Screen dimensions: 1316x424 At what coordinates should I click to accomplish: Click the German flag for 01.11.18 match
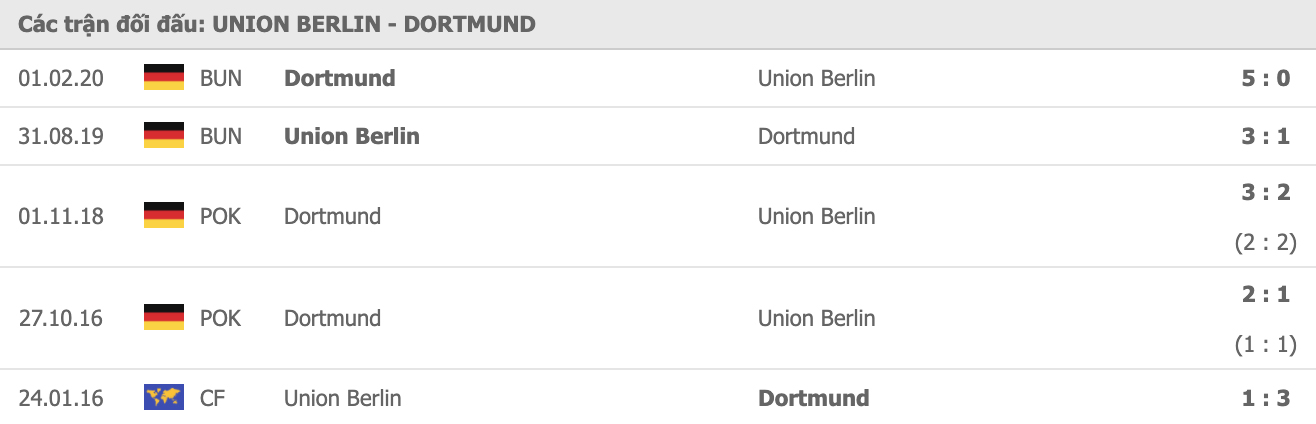click(164, 216)
